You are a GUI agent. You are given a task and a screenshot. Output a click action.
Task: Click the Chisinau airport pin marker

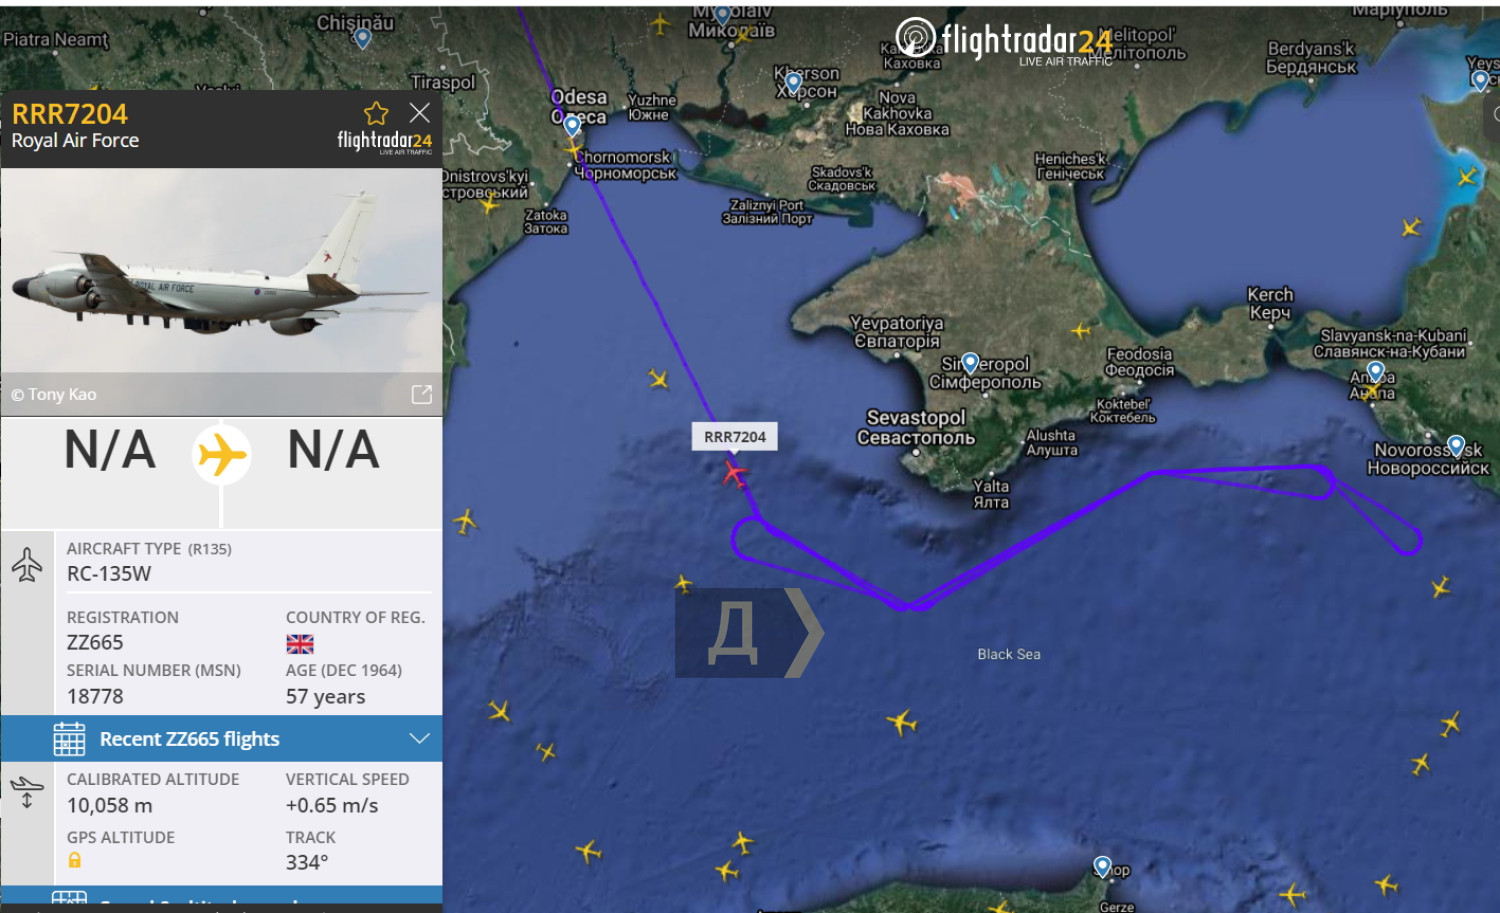[363, 38]
